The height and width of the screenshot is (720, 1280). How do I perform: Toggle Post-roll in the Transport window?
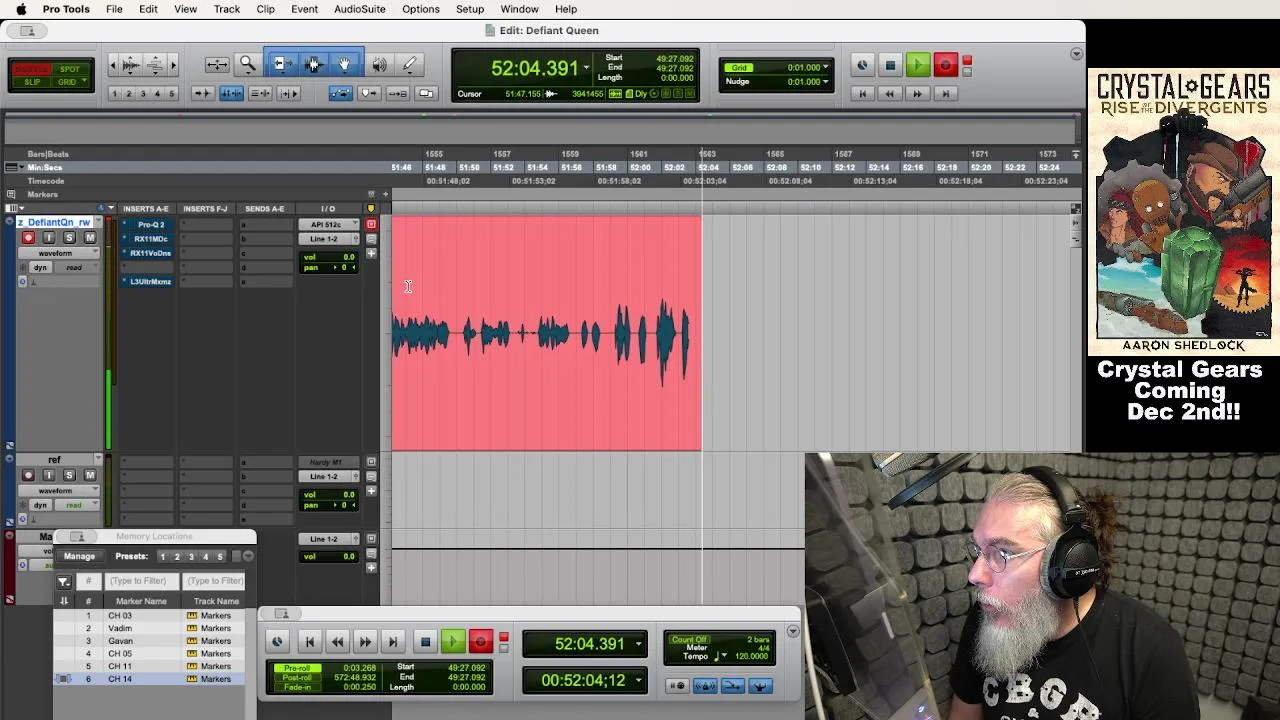297,678
